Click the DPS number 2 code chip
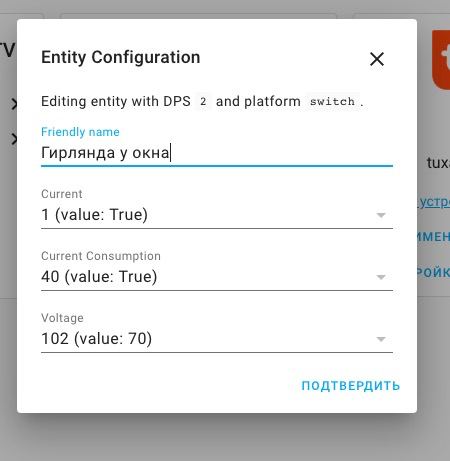 (203, 101)
